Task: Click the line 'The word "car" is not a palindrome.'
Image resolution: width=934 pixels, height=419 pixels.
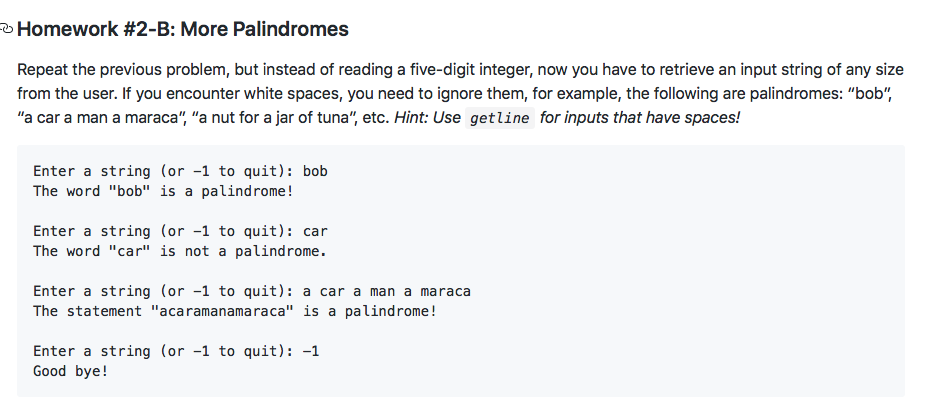Action: pos(180,252)
